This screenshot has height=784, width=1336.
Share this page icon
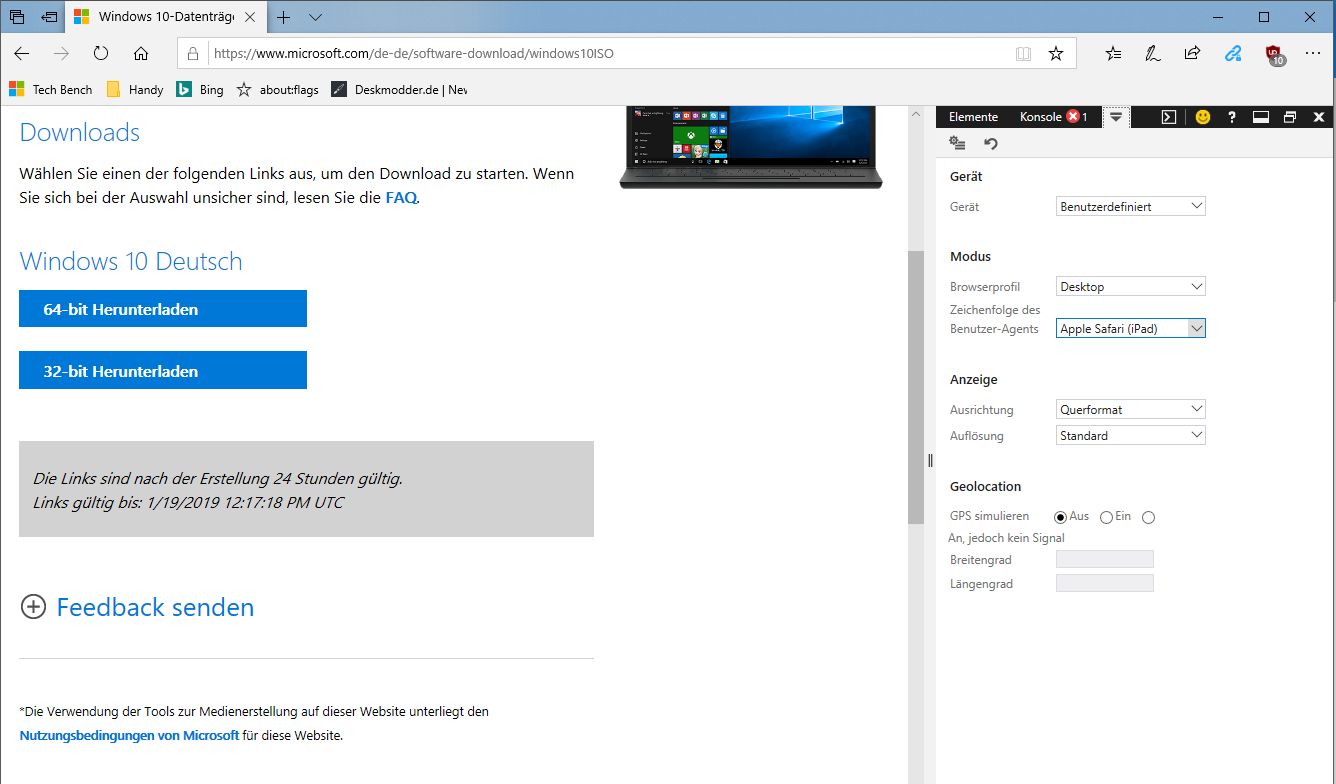tap(1192, 54)
